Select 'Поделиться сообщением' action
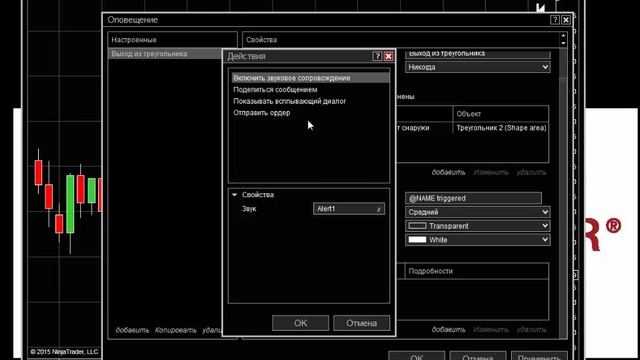The width and height of the screenshot is (640, 360). point(275,90)
